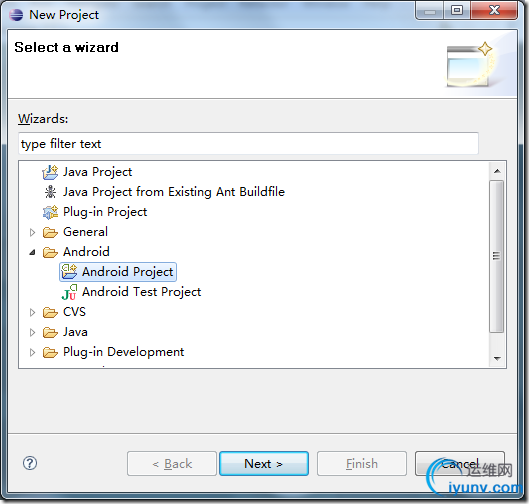The width and height of the screenshot is (529, 504).
Task: Expand the CVS category
Action: 32,312
